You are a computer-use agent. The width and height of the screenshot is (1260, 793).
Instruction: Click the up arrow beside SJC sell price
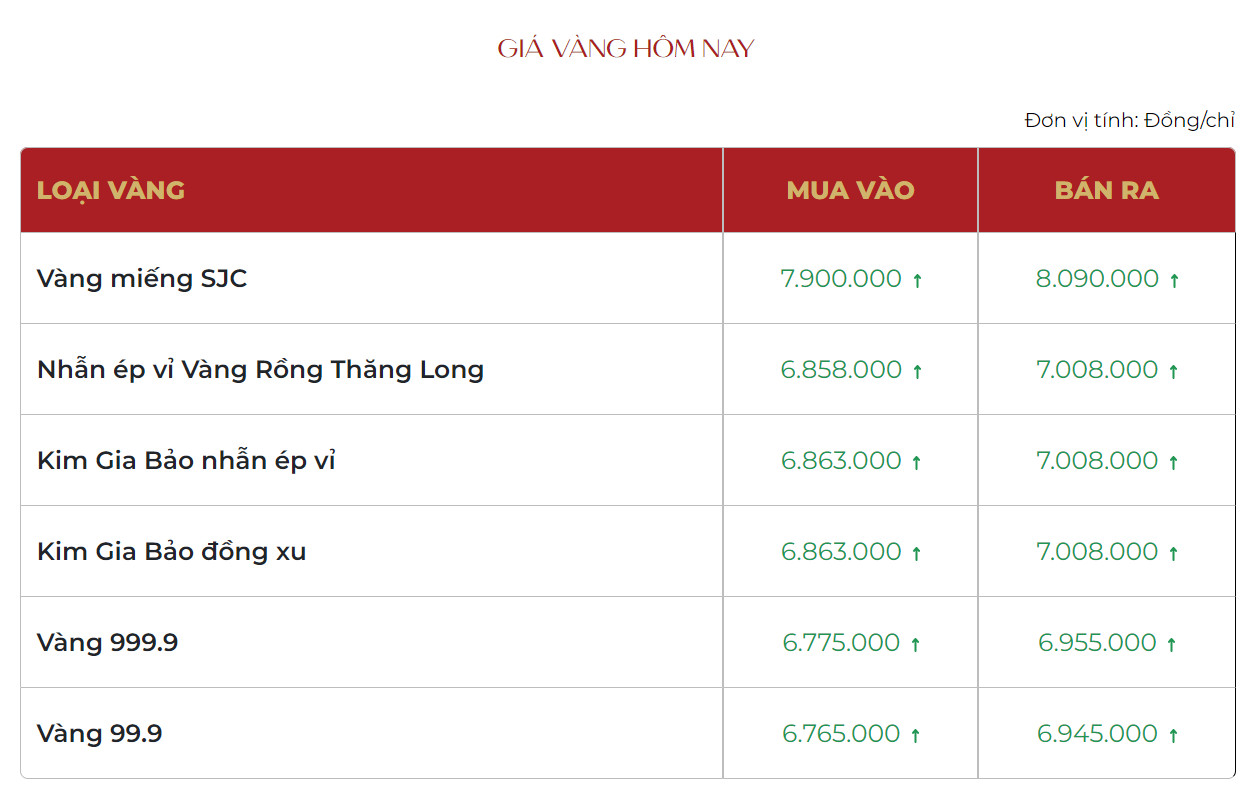[1174, 280]
